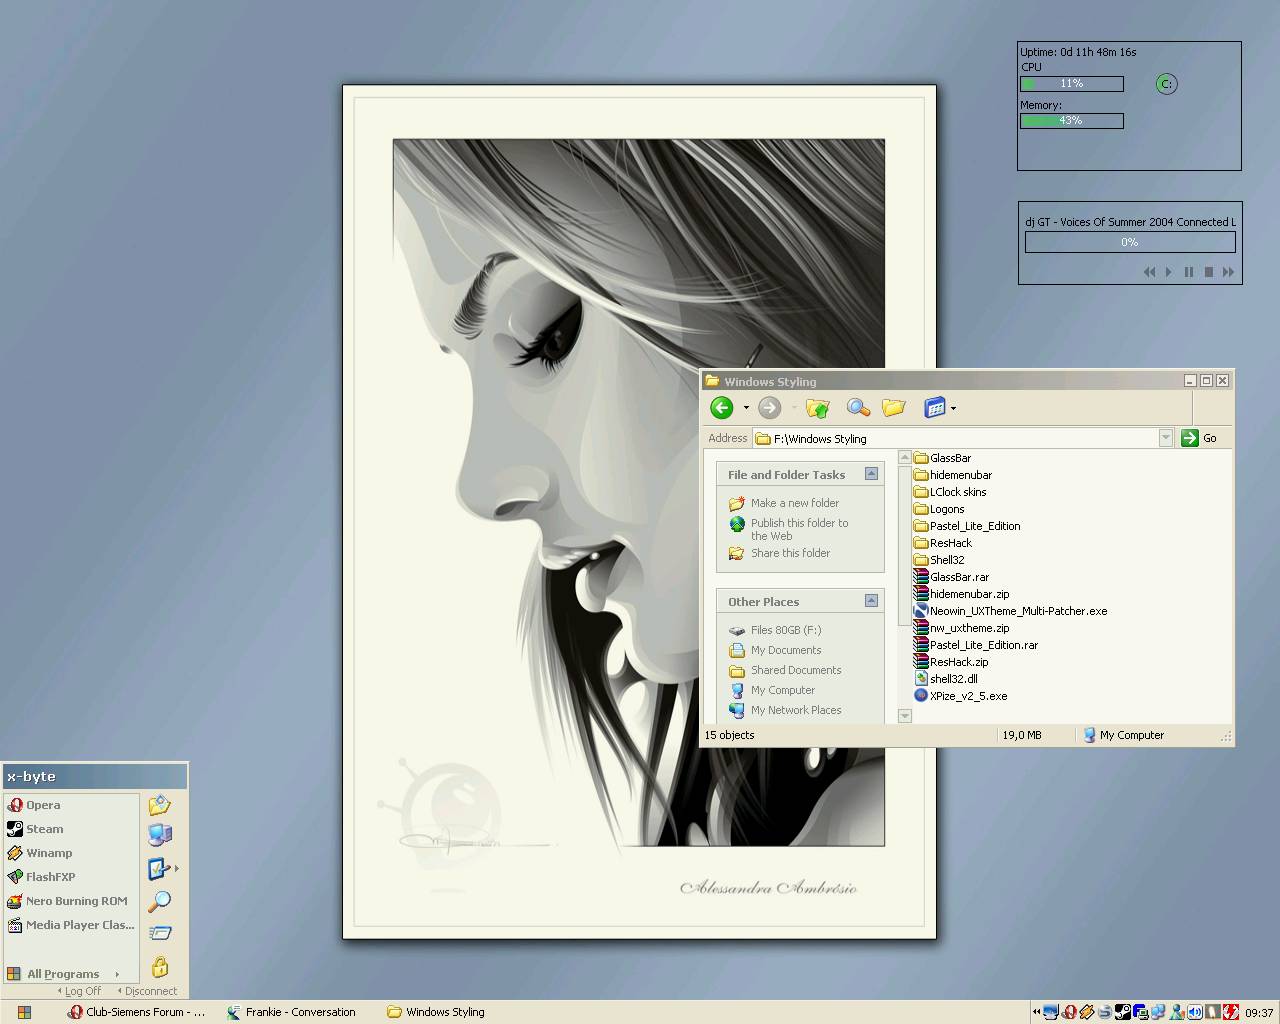Switch to Club-Siemens Forum taskbar window
Viewport: 1280px width, 1024px height.
pyautogui.click(x=137, y=1012)
